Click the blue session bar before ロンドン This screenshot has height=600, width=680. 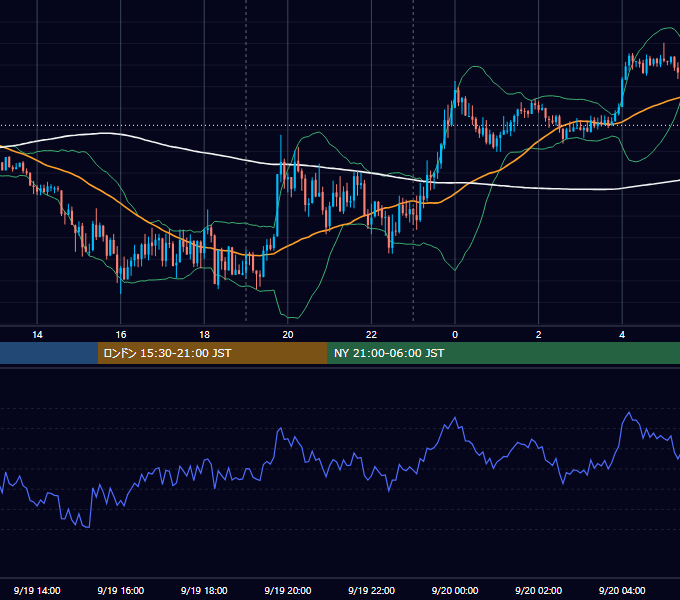point(49,353)
